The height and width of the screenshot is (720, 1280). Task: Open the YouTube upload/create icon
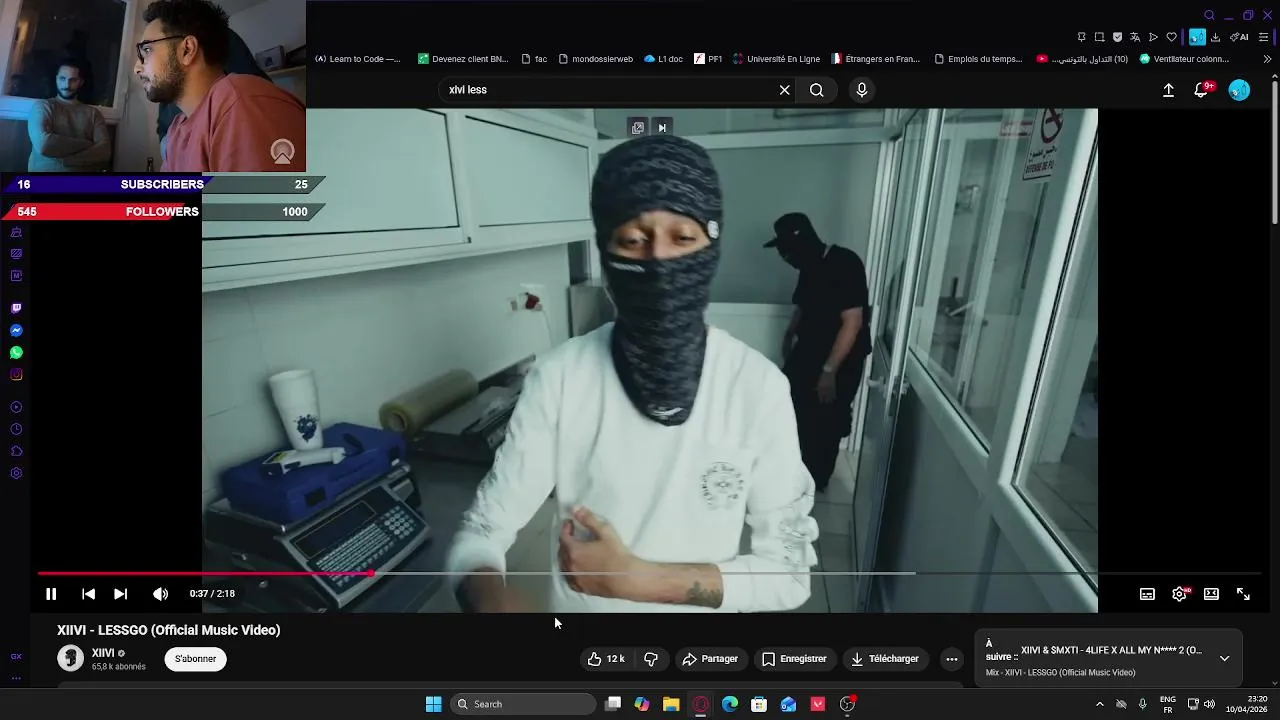pos(1168,90)
